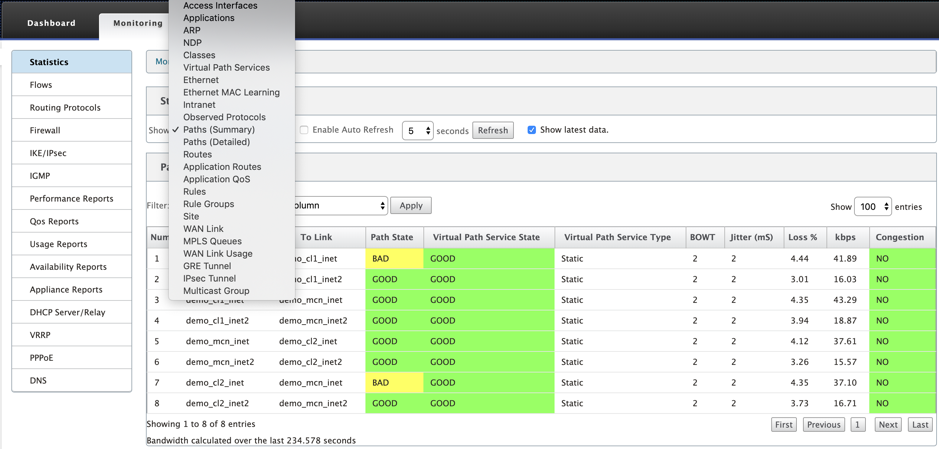
Task: Switch to the Dashboard tab
Action: tap(52, 23)
